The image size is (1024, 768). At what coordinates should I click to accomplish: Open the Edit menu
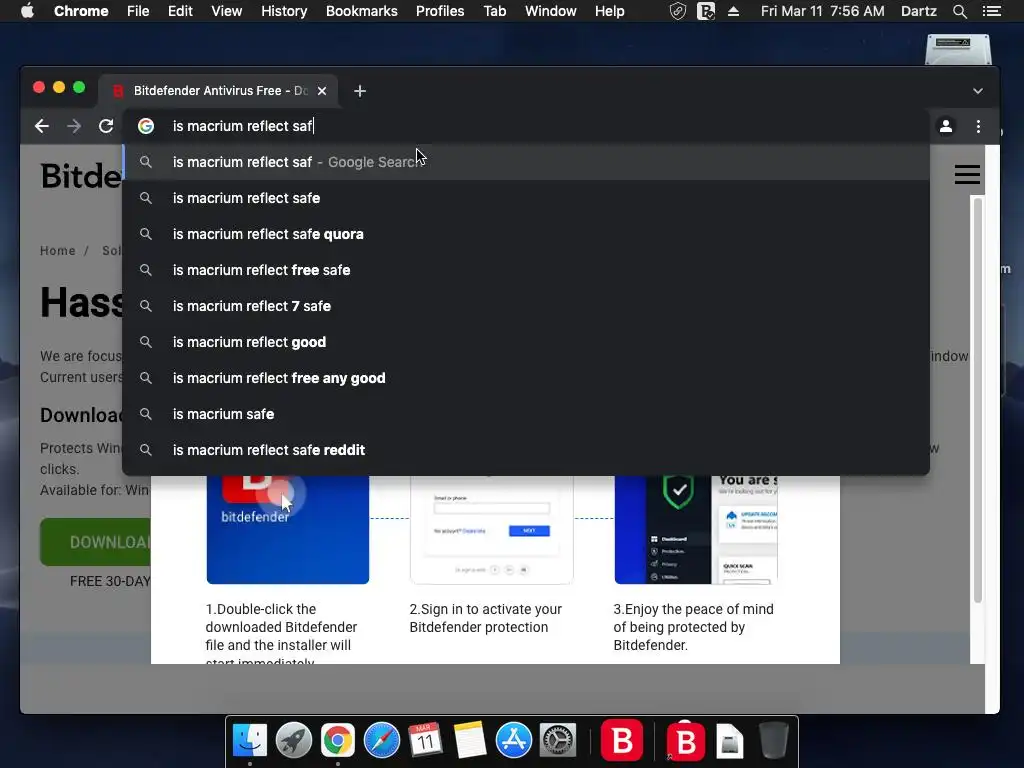tap(180, 11)
